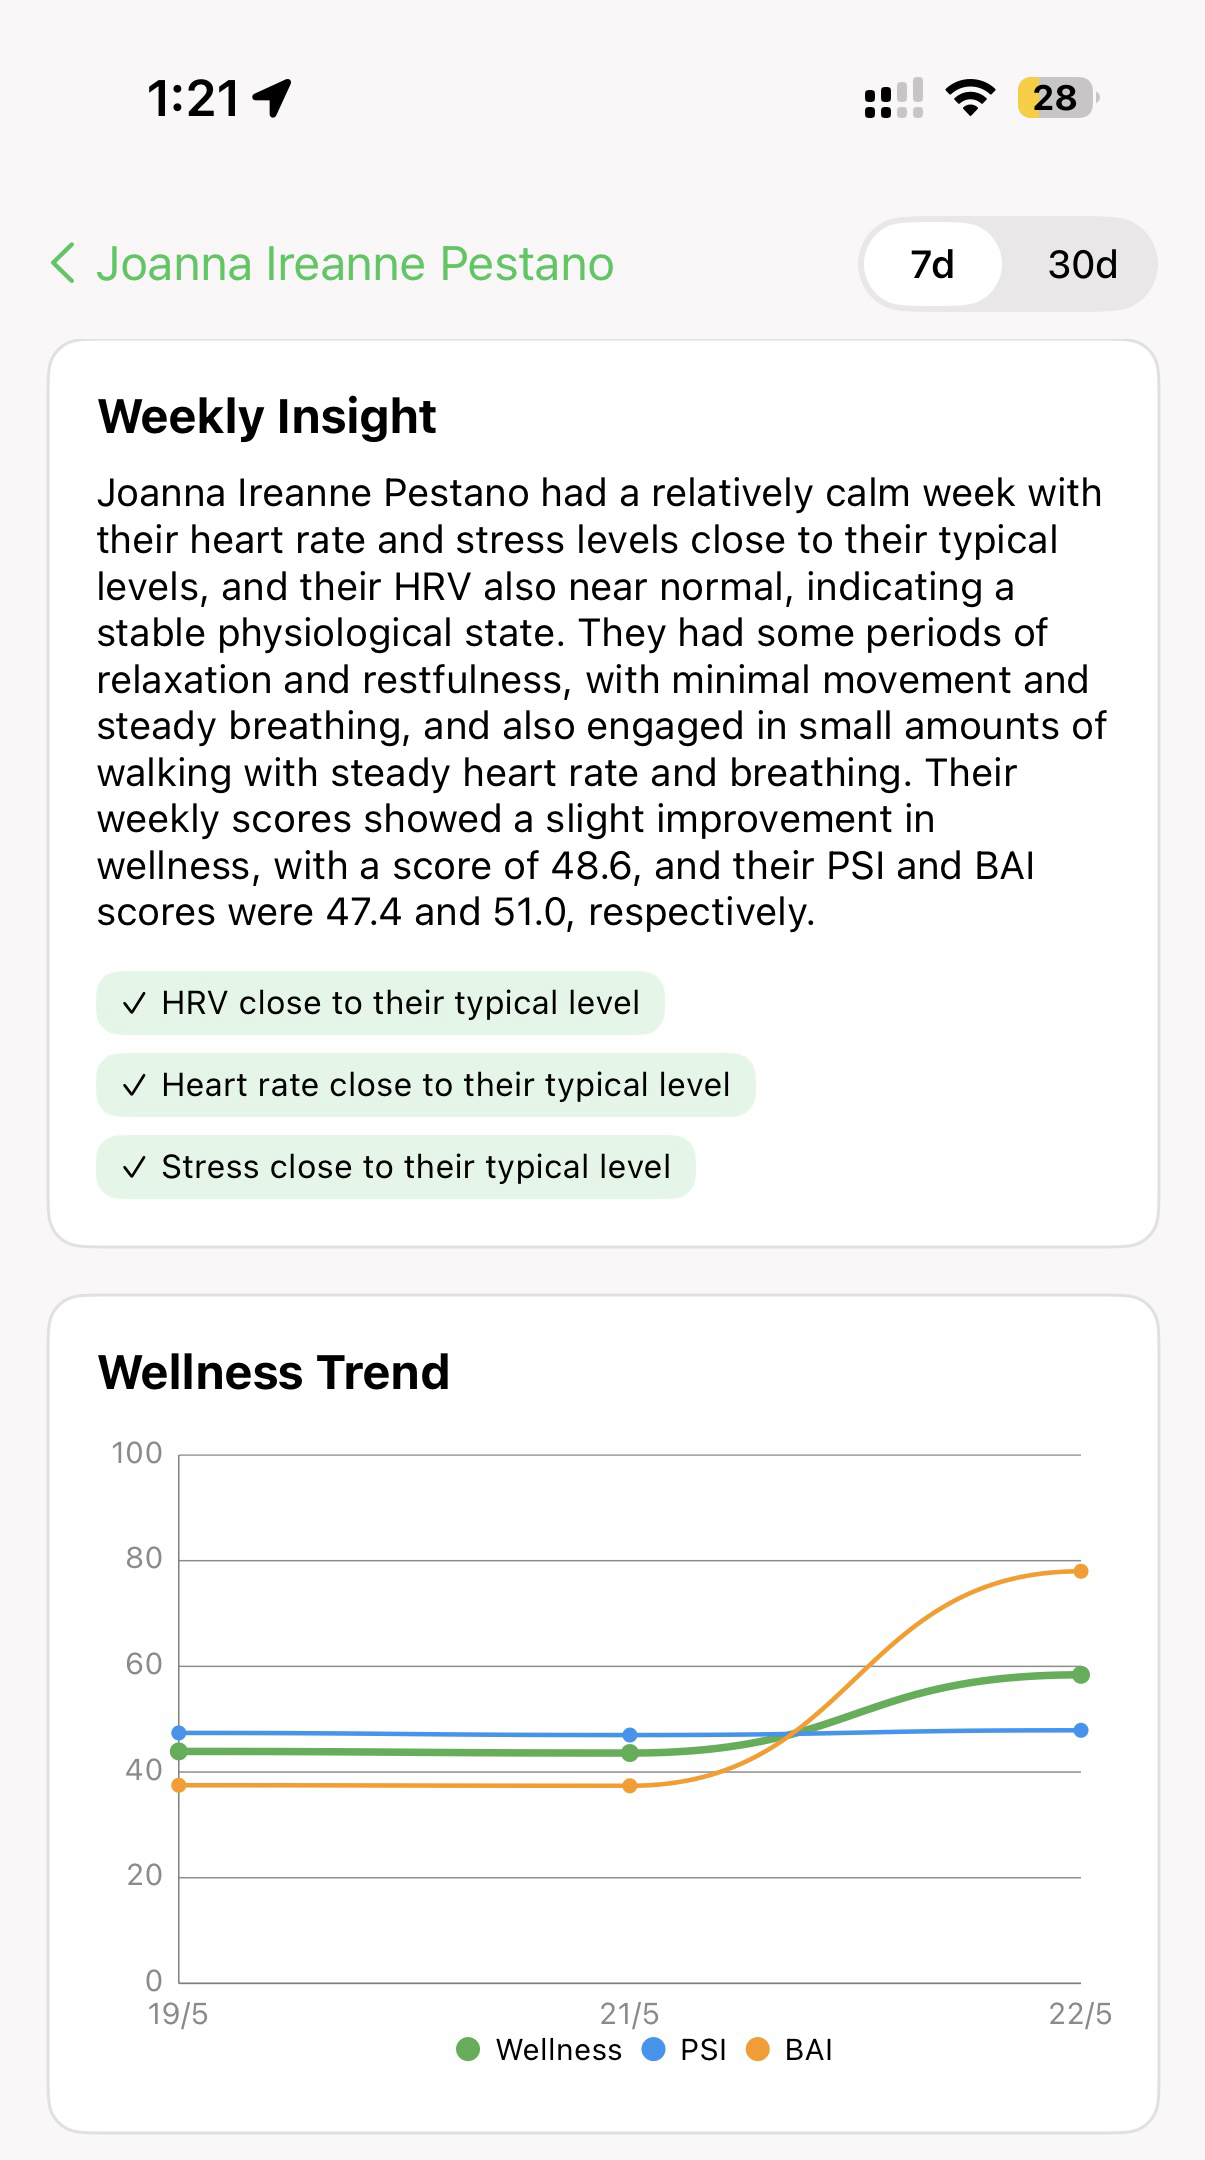This screenshot has width=1205, height=2160.
Task: Tap the Wellness data point on 22/5
Action: [x=1081, y=1675]
